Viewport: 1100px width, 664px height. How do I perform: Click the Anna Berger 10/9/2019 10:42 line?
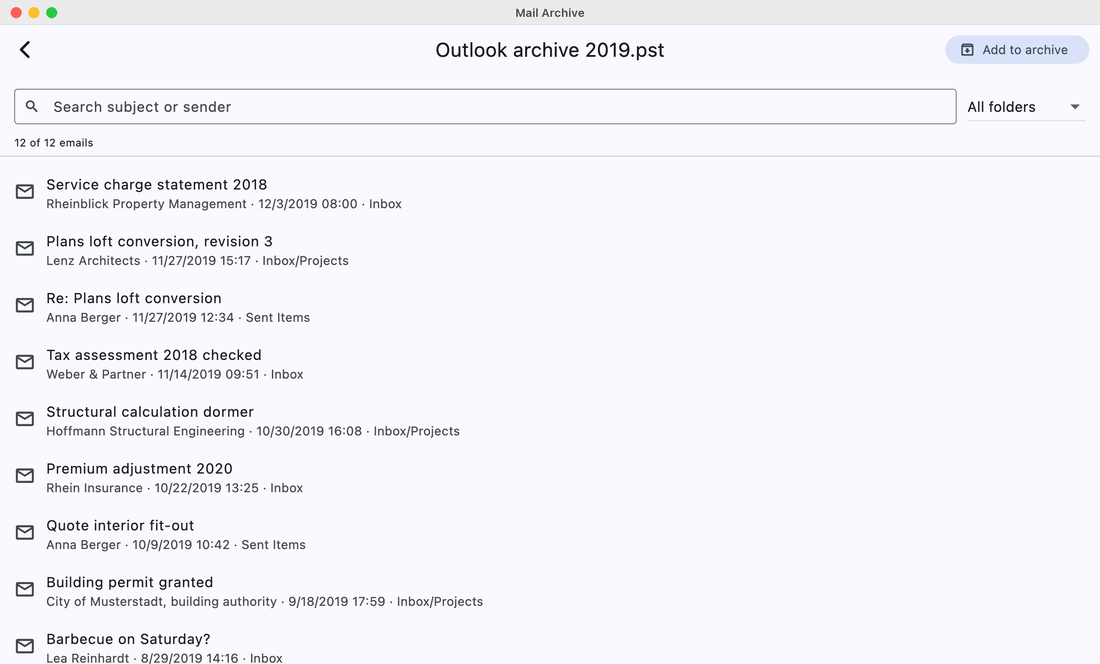coord(176,545)
